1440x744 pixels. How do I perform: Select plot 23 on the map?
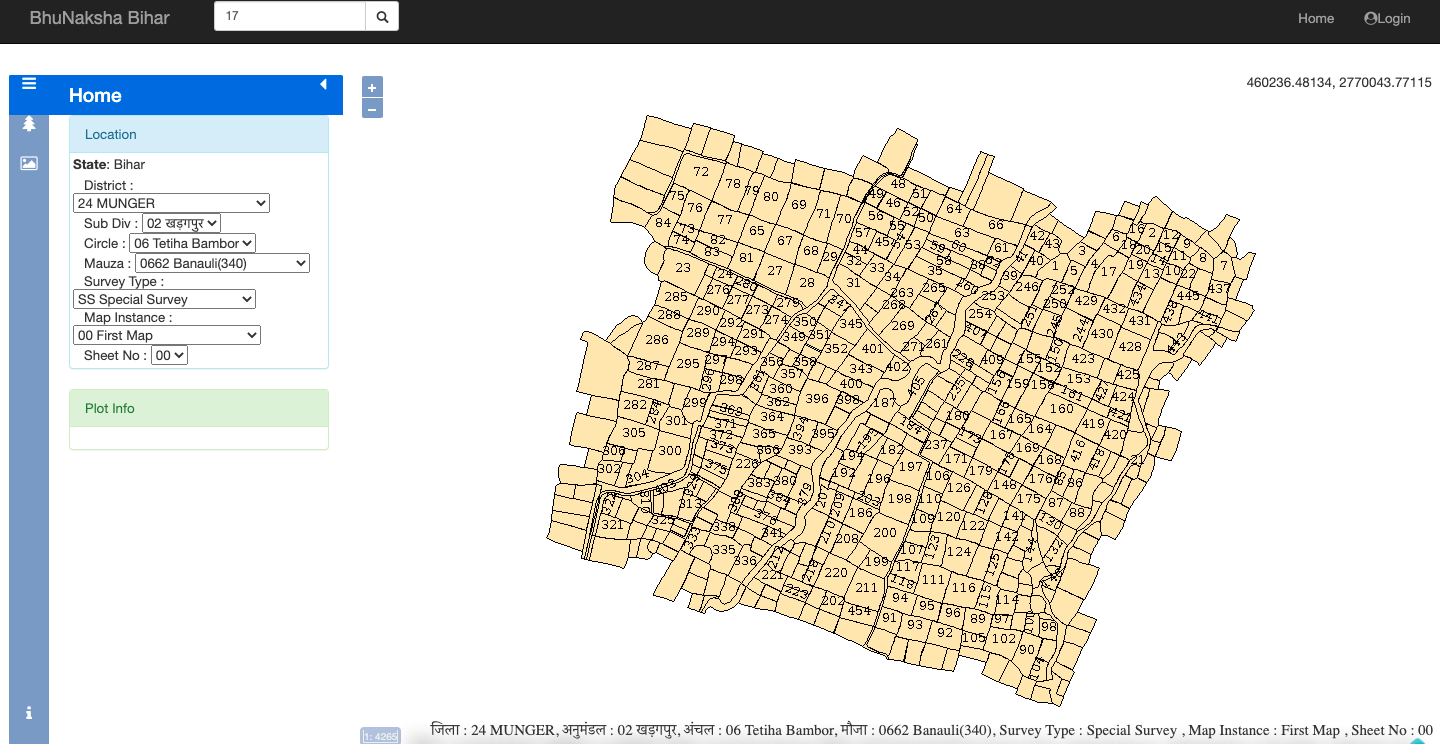click(x=683, y=268)
